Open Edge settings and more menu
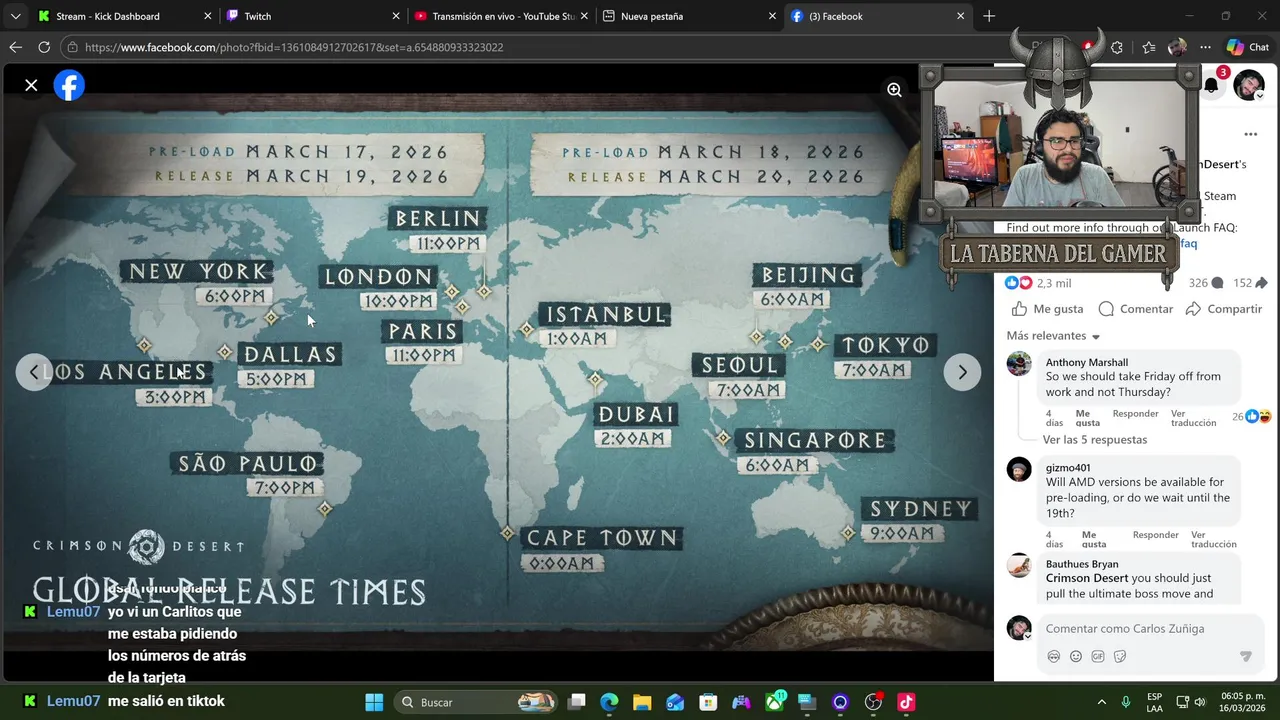 click(1205, 47)
